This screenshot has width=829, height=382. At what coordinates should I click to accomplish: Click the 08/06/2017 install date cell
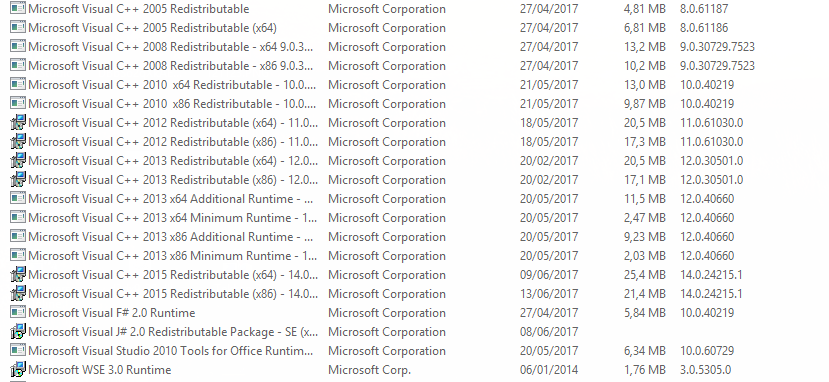click(x=549, y=332)
